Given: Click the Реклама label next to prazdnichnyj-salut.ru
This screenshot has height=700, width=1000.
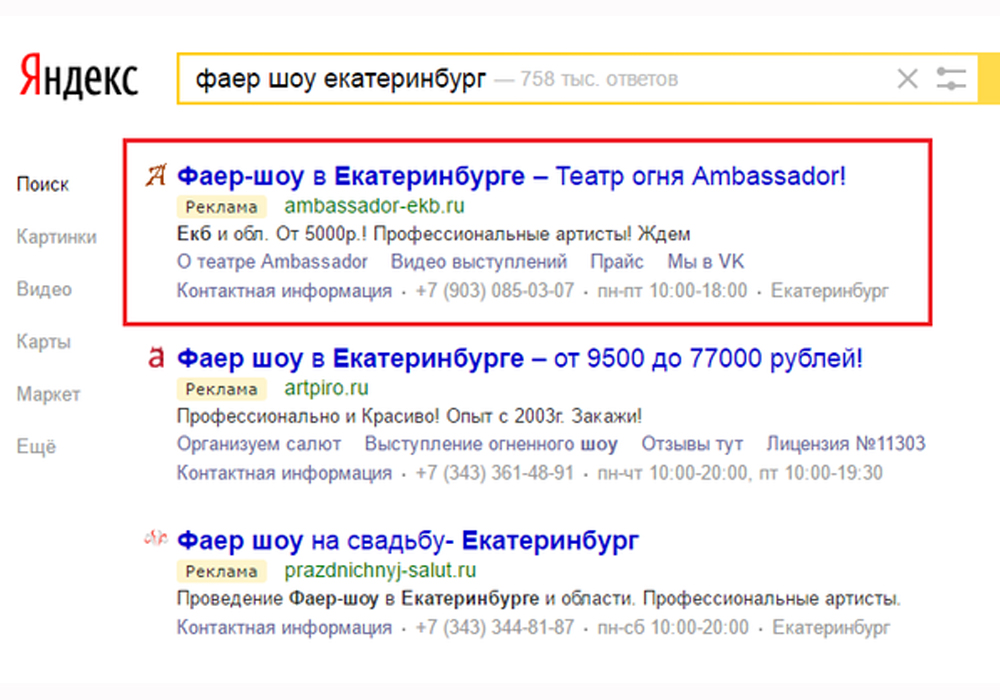Looking at the screenshot, I should click(x=221, y=571).
